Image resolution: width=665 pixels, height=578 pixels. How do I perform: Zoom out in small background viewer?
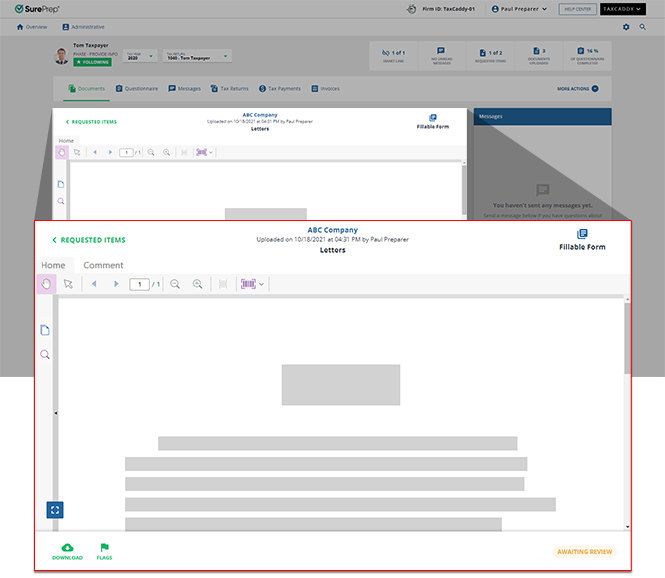[151, 152]
